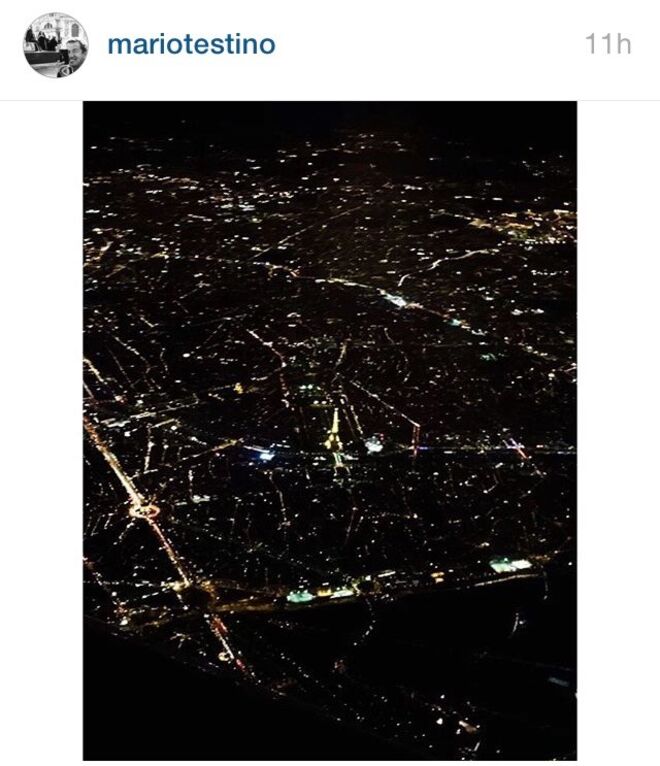This screenshot has width=660, height=766.
Task: Open the mariotestino profile picture
Action: pos(56,45)
